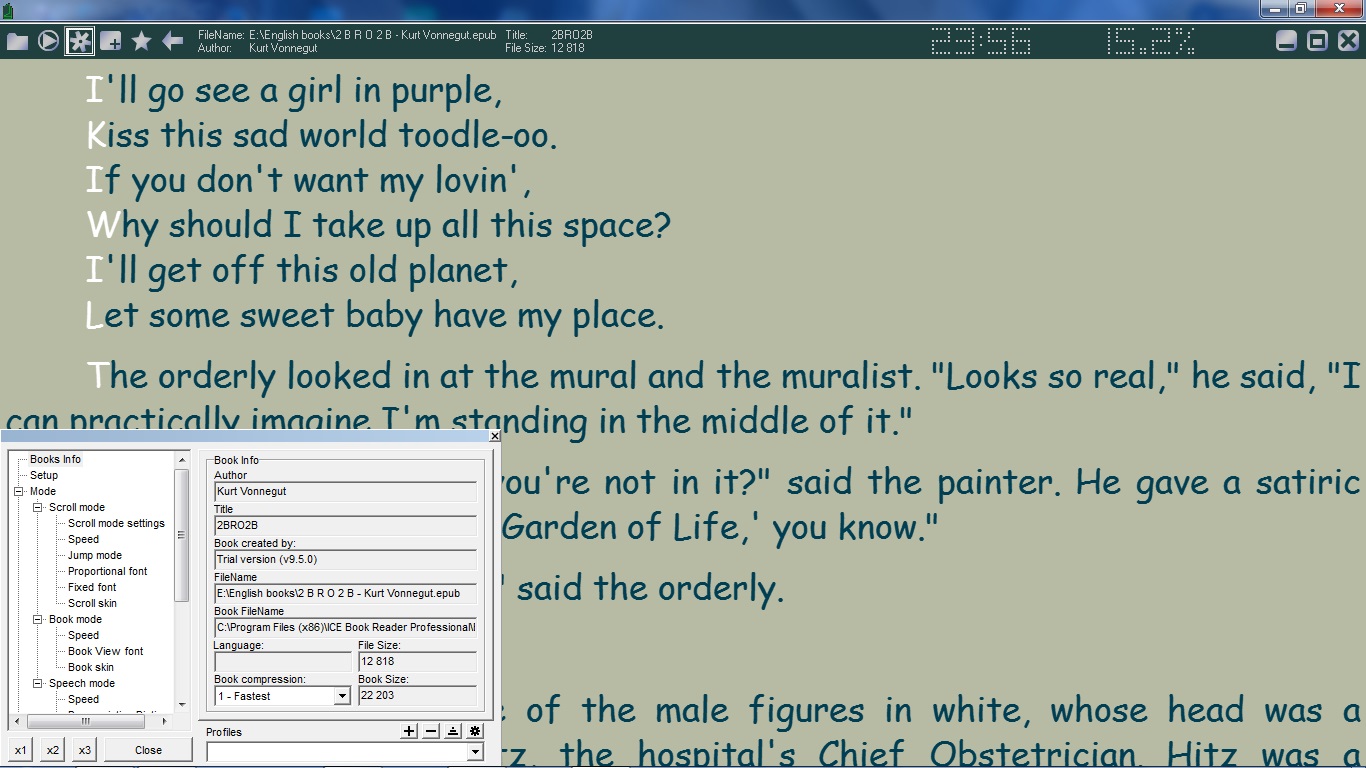The height and width of the screenshot is (768, 1366).
Task: Open the Profiles dropdown list
Action: 475,751
